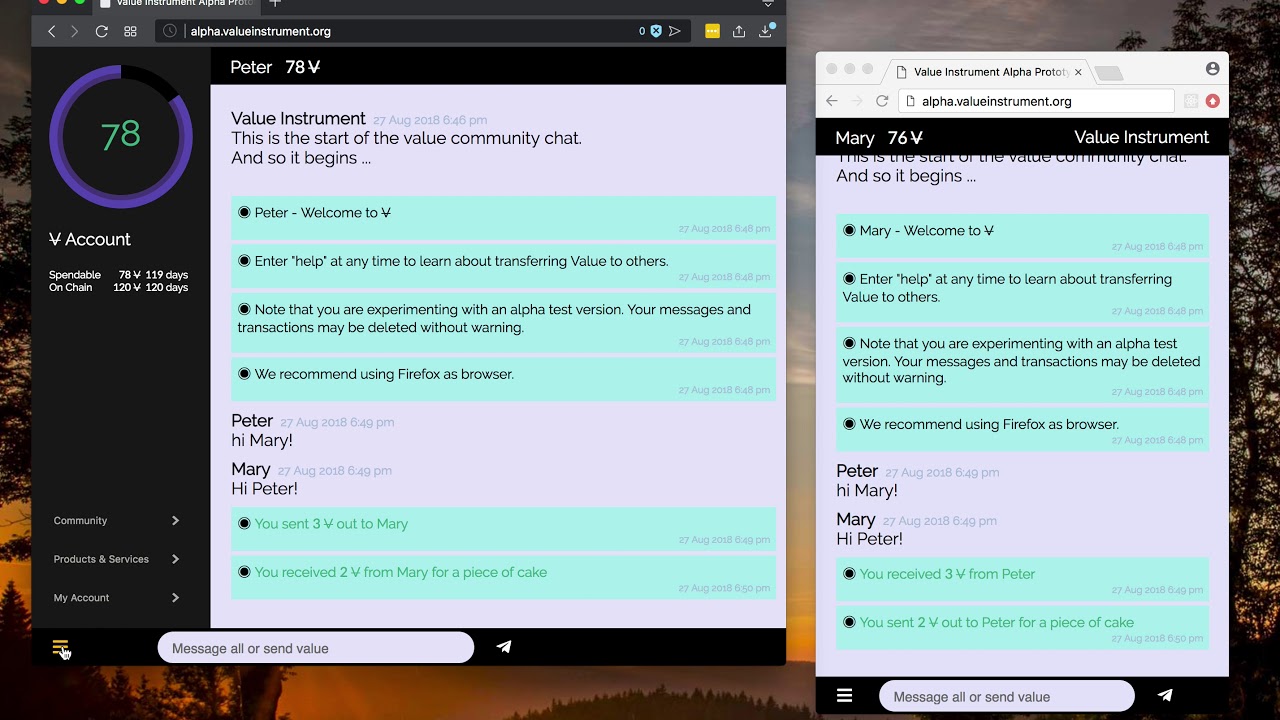Reload the page in Mary's Chrome window
This screenshot has height=720, width=1280.
click(882, 101)
